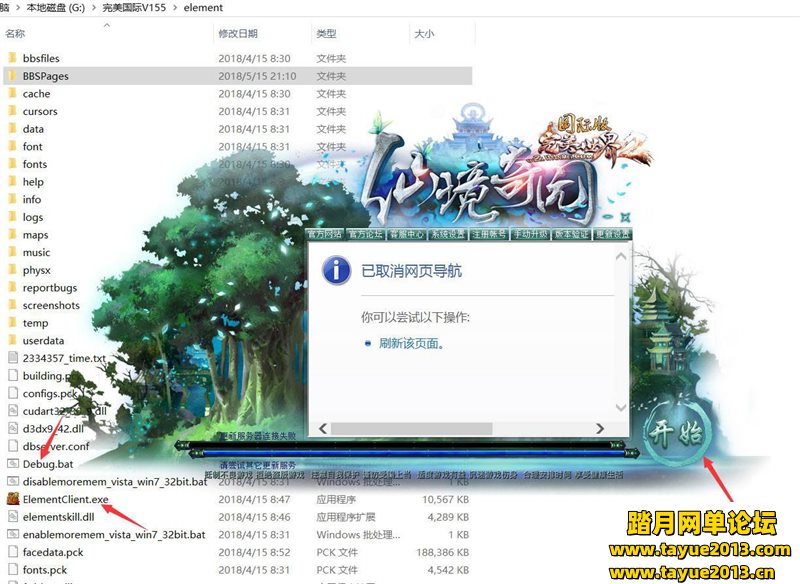Image resolution: width=800 pixels, height=584 pixels.
Task: Select the maps folder icon
Action: pyautogui.click(x=13, y=235)
